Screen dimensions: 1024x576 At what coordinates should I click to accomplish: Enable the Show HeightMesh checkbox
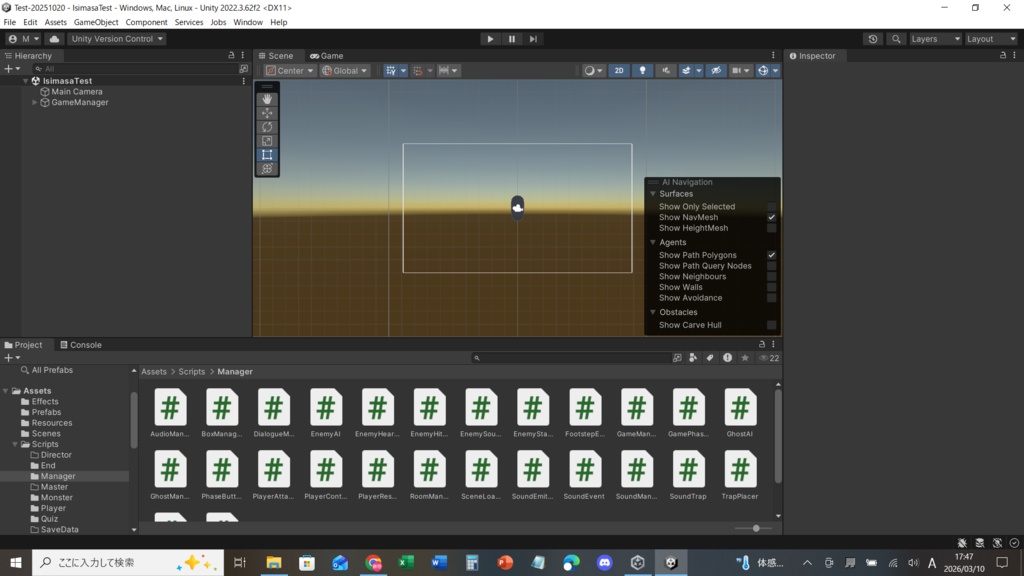[771, 228]
